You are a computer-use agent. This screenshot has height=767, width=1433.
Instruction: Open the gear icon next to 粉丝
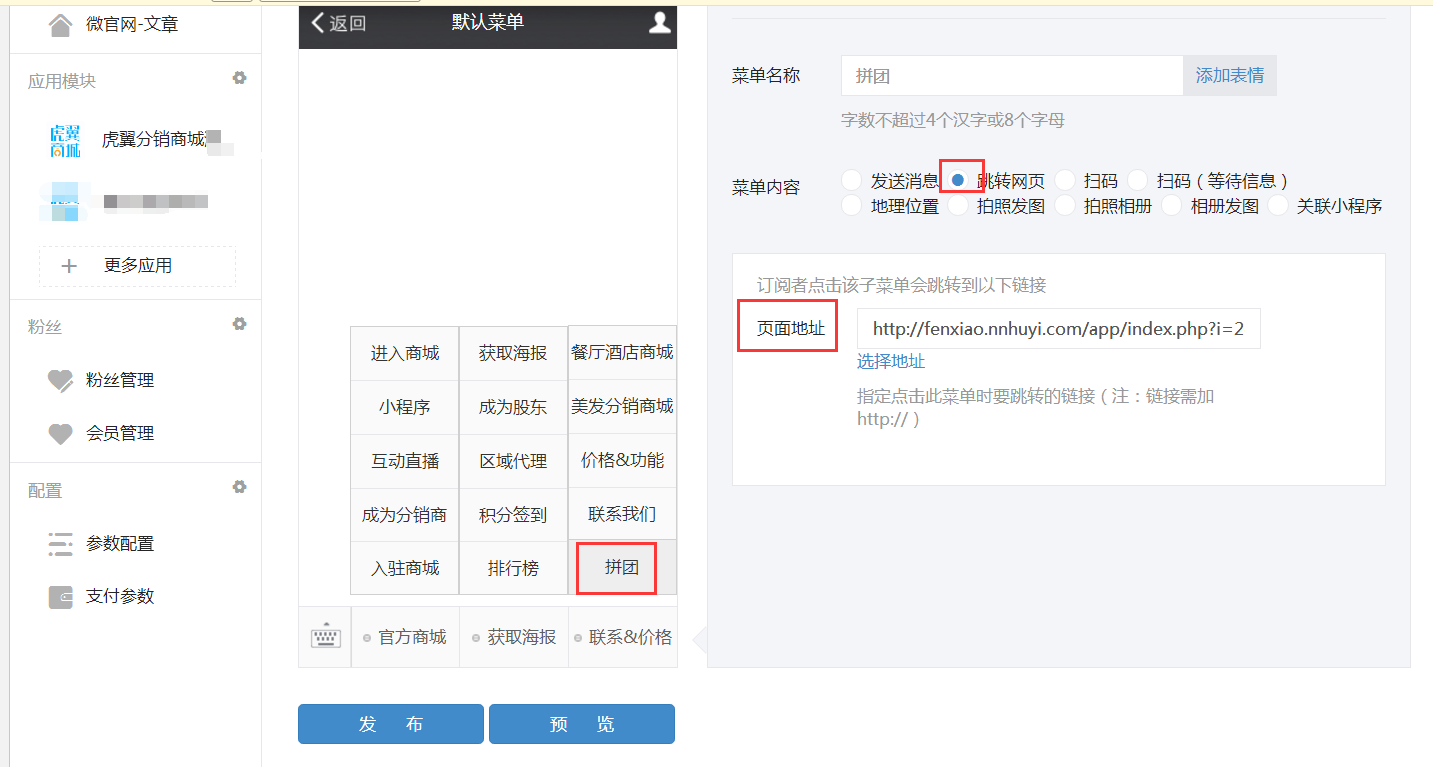click(x=239, y=324)
